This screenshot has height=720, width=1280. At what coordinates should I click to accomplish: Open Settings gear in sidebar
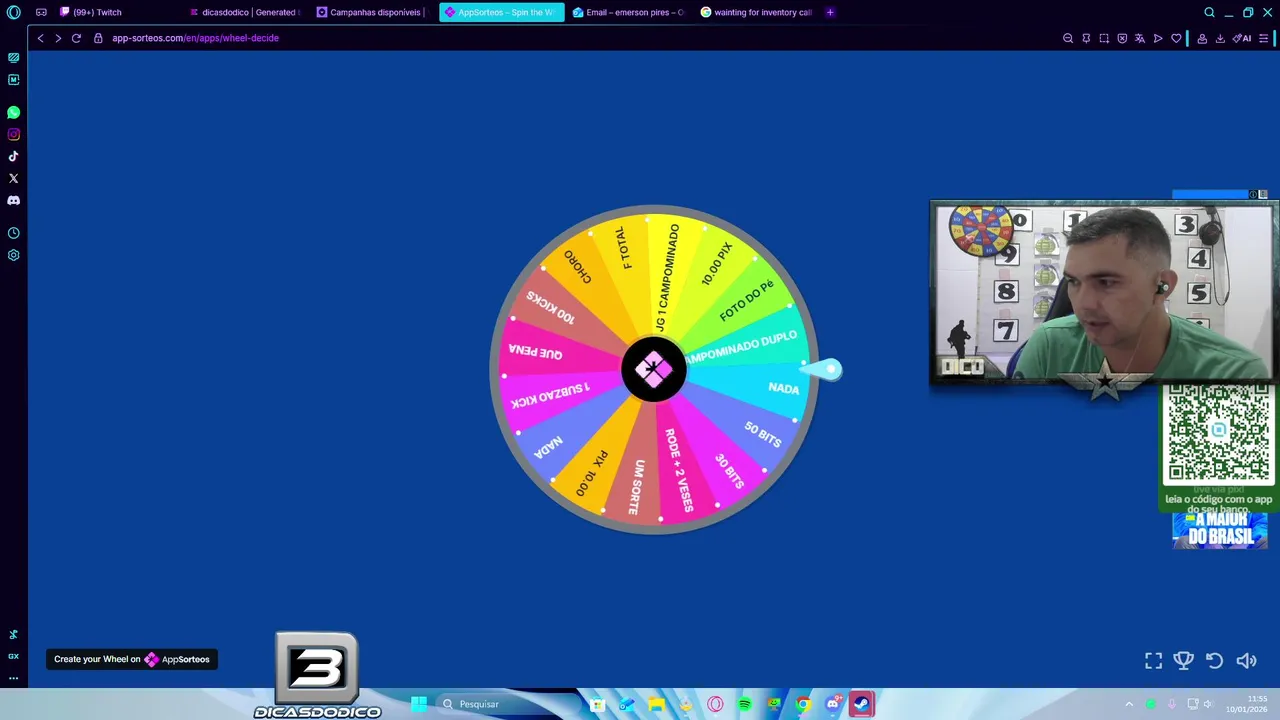[14, 255]
